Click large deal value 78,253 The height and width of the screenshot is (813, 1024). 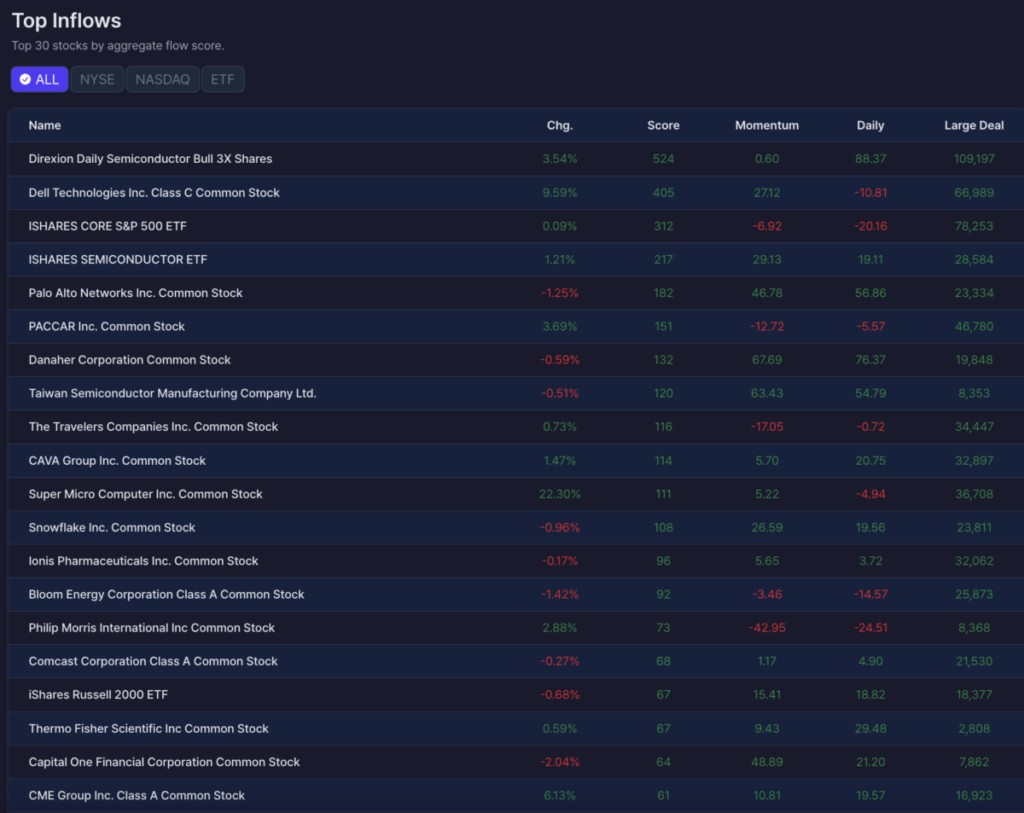coord(974,226)
